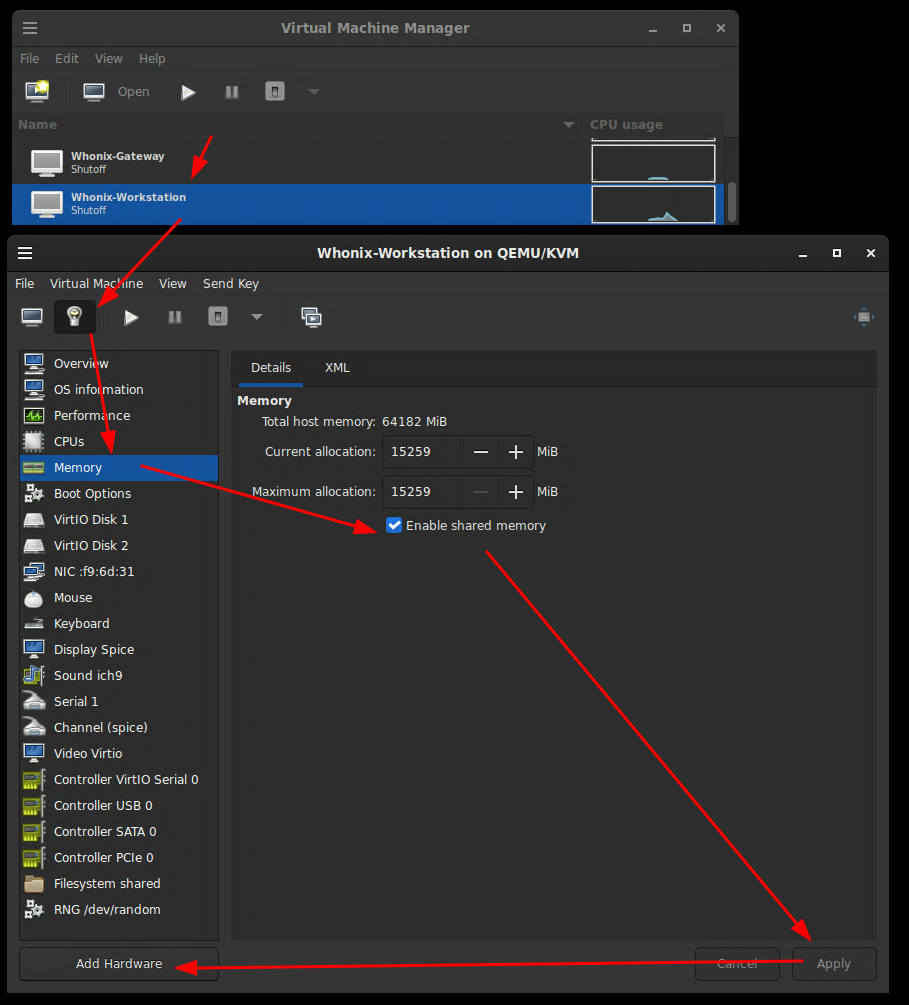Decrease Current allocation with minus button
Image resolution: width=909 pixels, height=1005 pixels.
click(481, 452)
